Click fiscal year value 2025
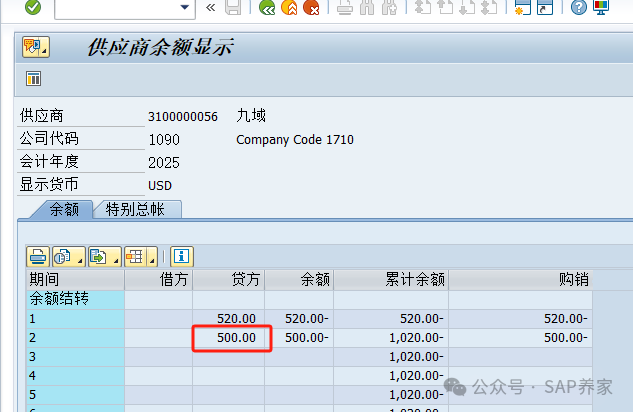The height and width of the screenshot is (412, 633). (164, 163)
